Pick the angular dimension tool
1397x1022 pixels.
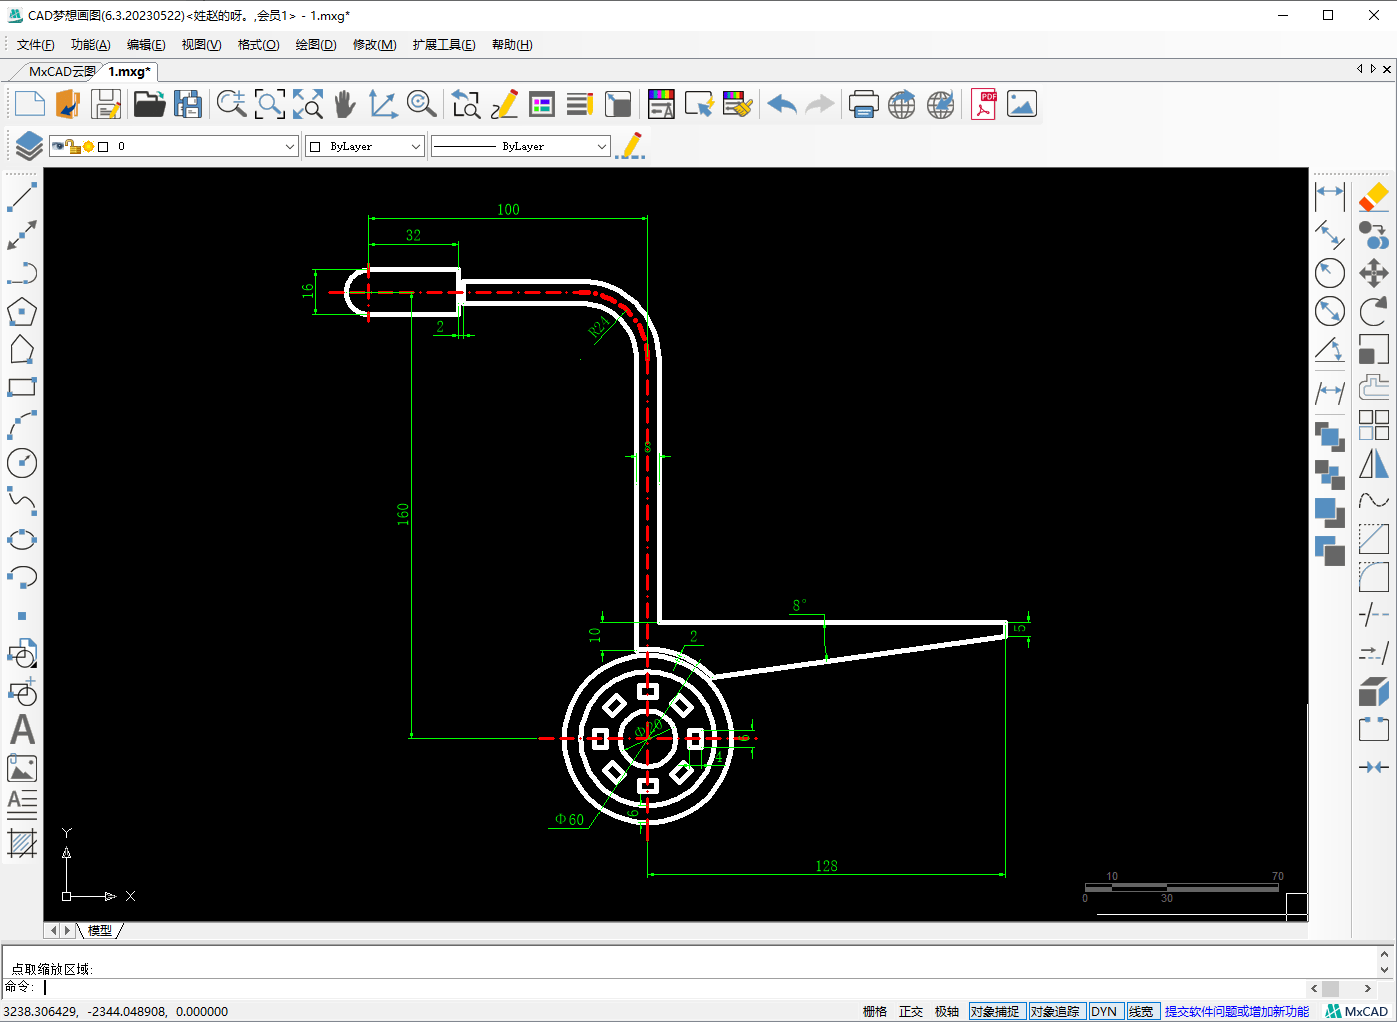(1330, 349)
